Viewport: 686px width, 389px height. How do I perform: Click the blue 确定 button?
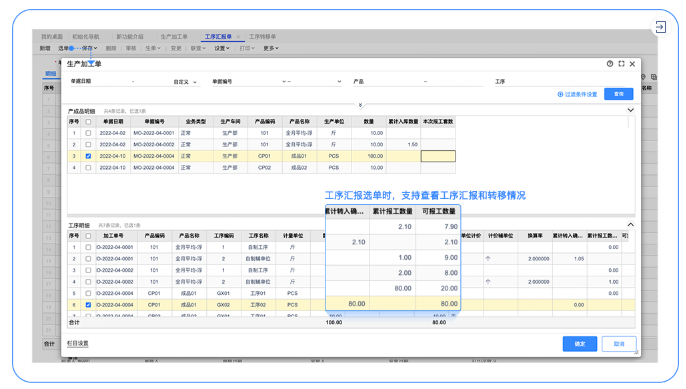[x=580, y=344]
